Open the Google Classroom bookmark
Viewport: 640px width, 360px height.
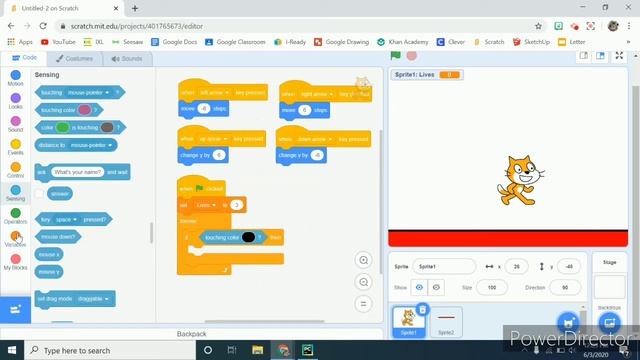pos(235,42)
